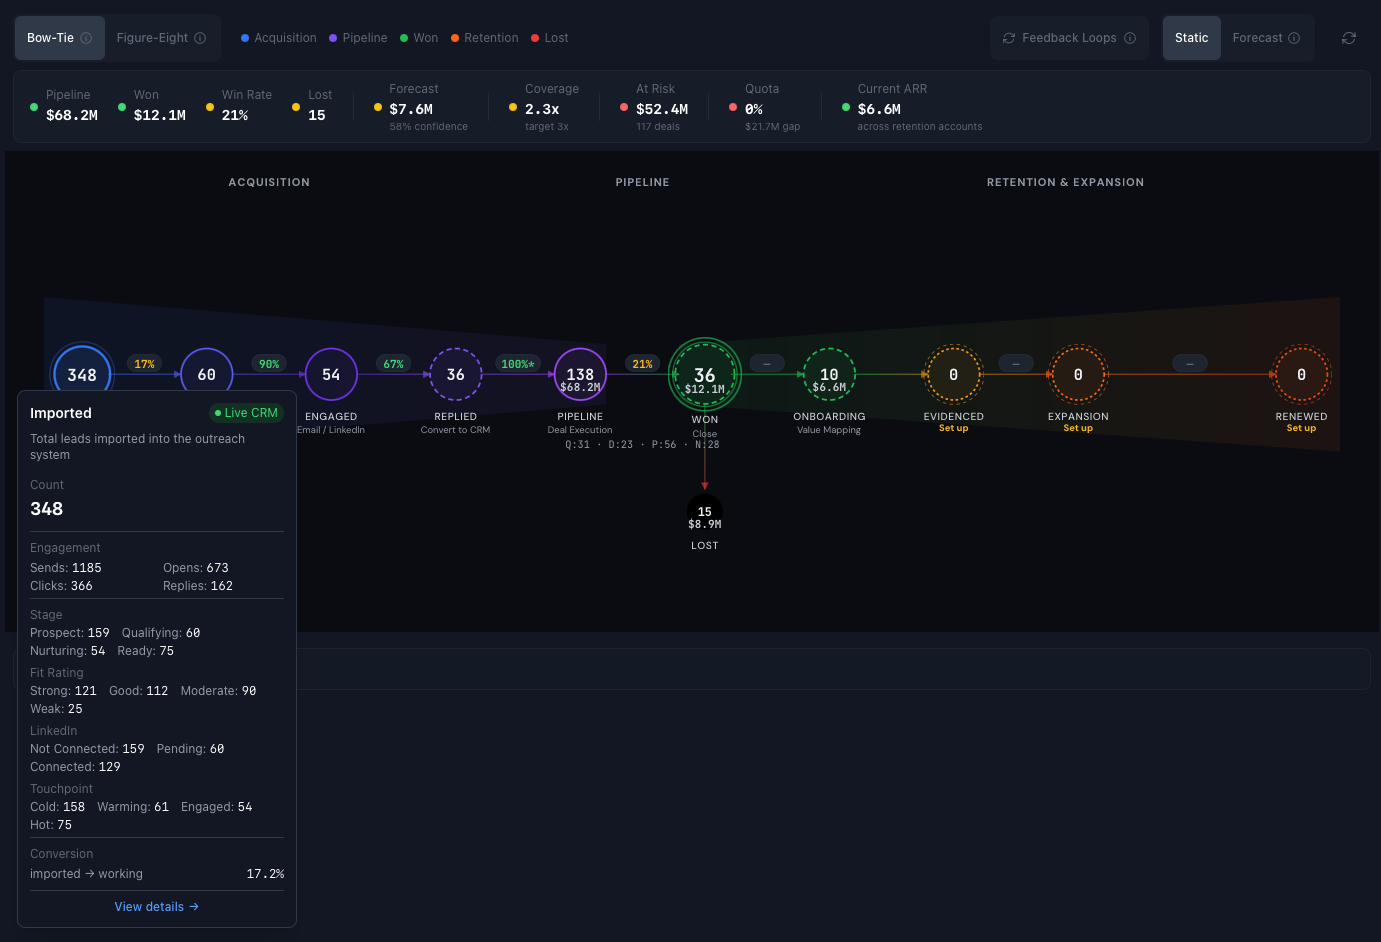This screenshot has height=942, width=1381.
Task: Select the Lost node showing 15
Action: [705, 516]
